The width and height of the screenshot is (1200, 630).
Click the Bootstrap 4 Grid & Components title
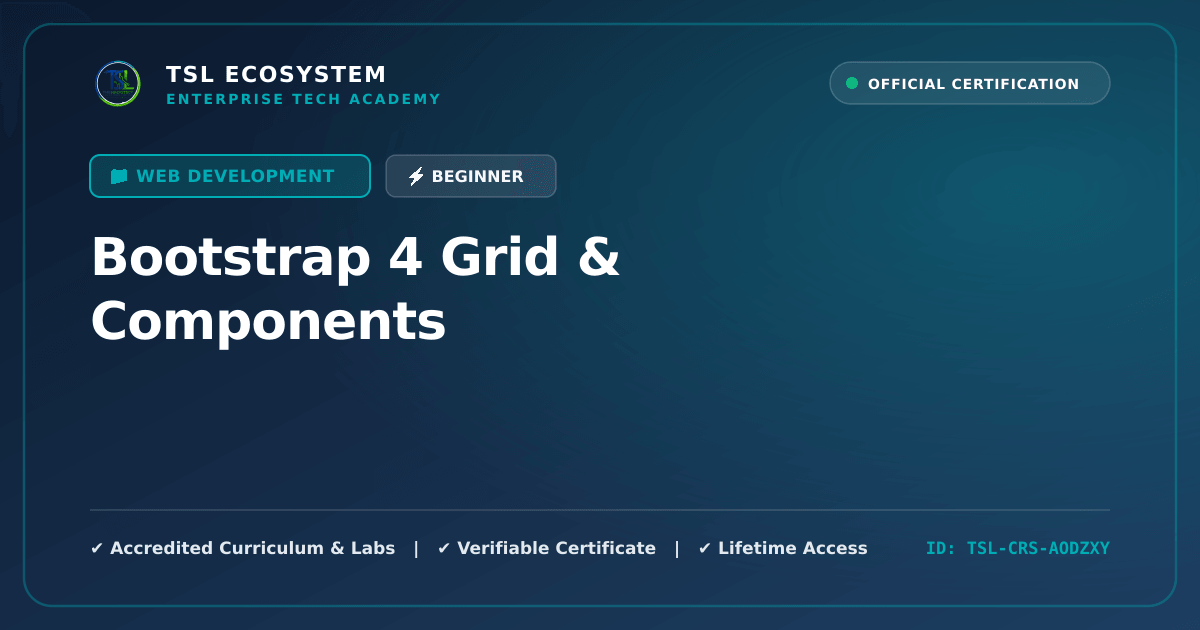(355, 290)
